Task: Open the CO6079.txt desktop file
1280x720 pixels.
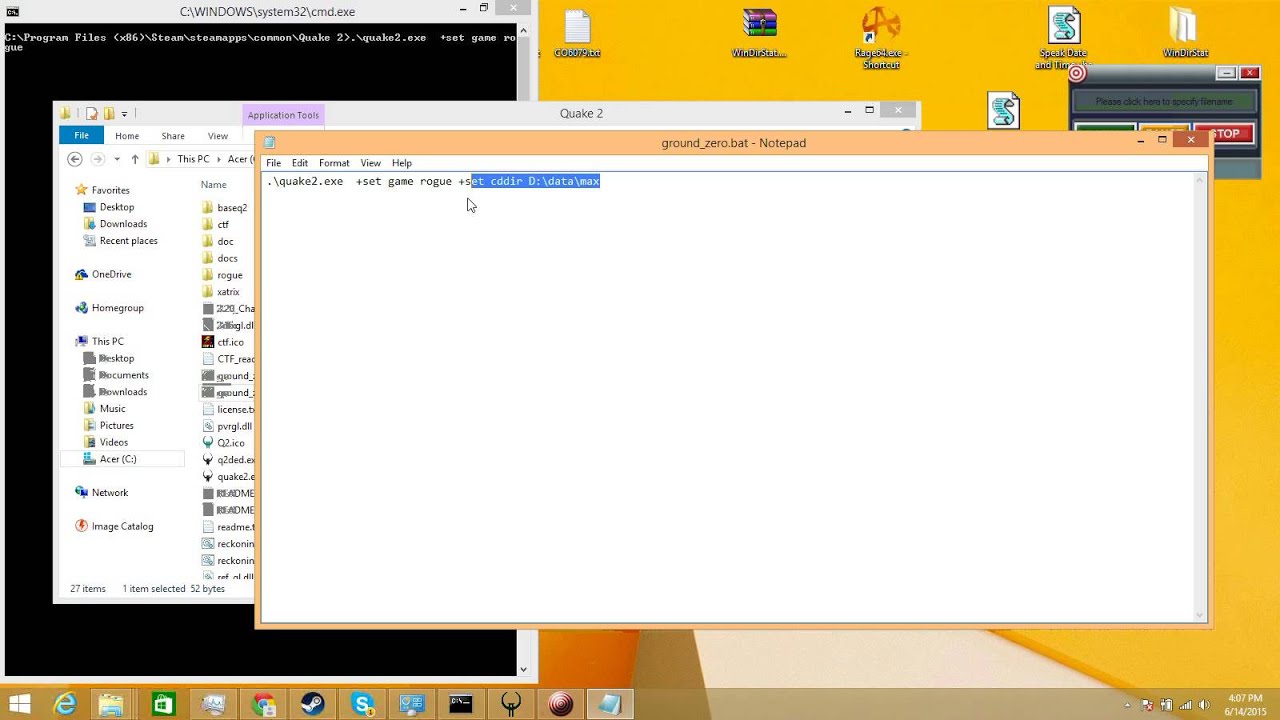Action: (577, 34)
